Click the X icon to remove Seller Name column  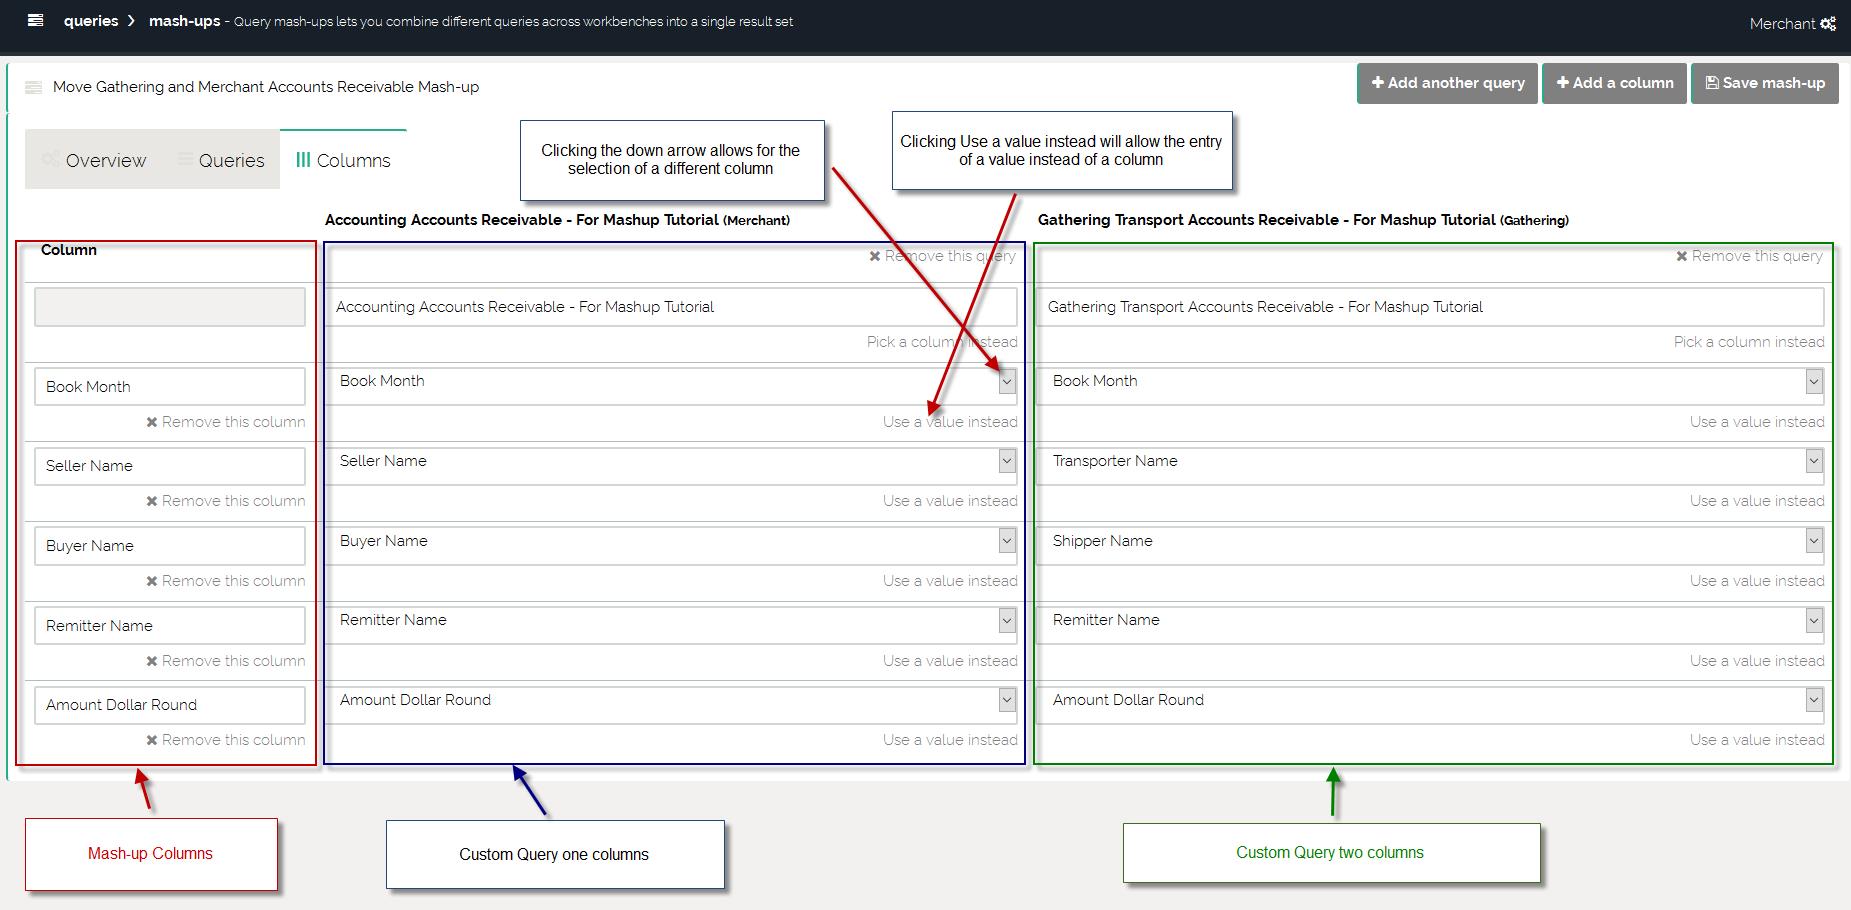(152, 501)
